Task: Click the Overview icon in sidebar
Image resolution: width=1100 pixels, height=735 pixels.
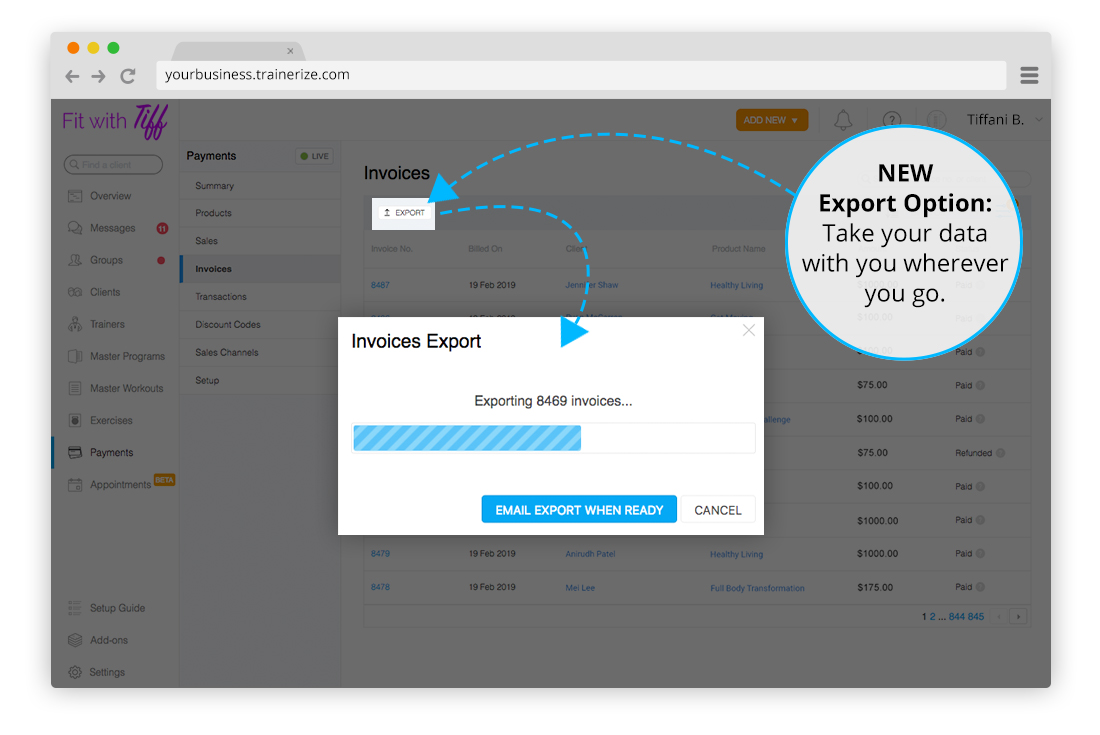Action: click(x=75, y=196)
